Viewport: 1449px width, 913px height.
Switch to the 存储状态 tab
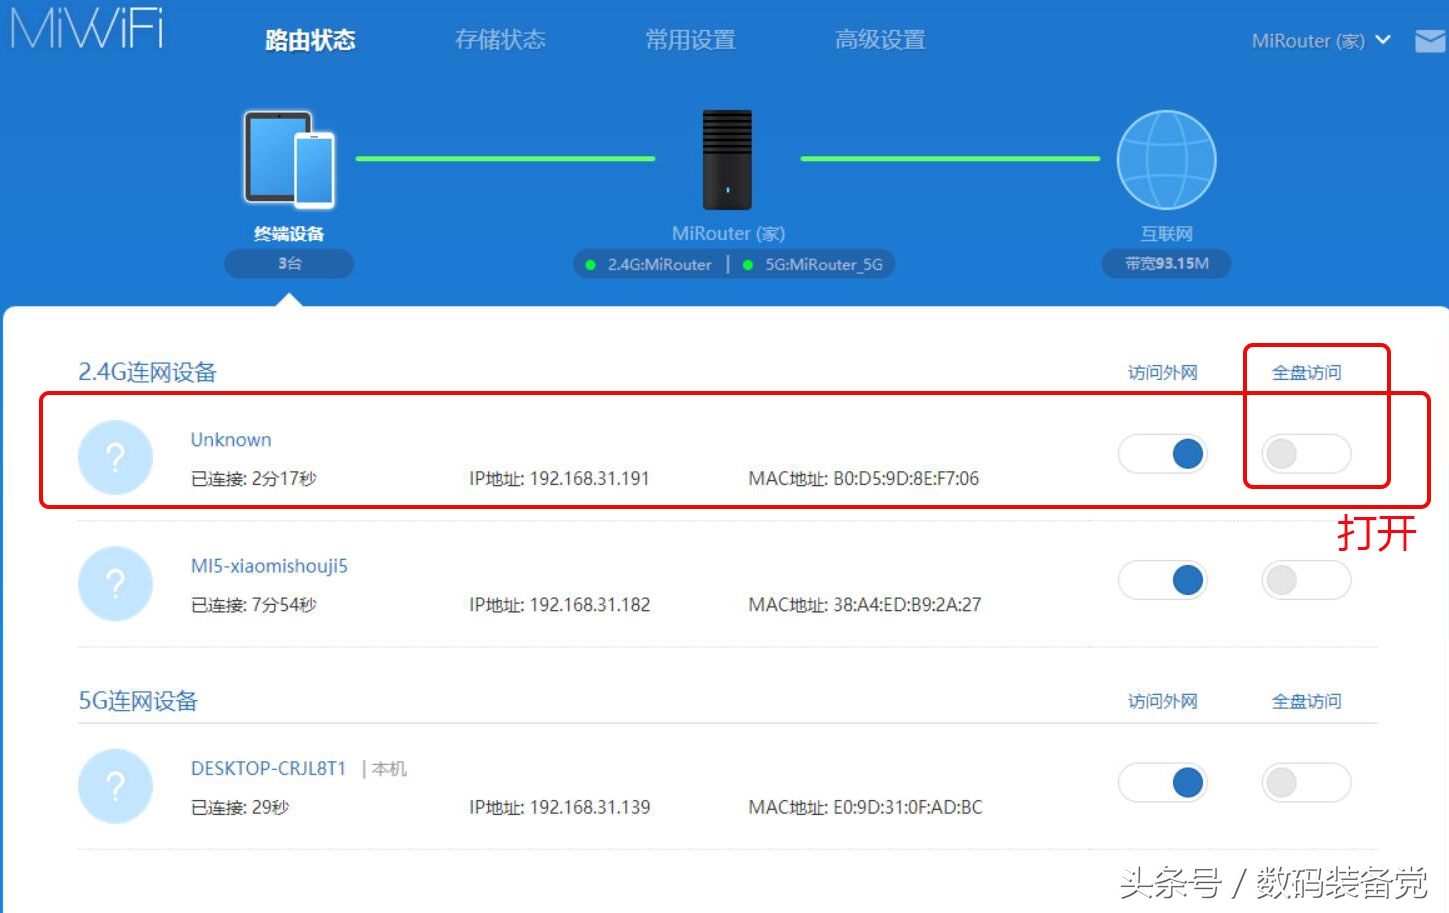tap(499, 40)
